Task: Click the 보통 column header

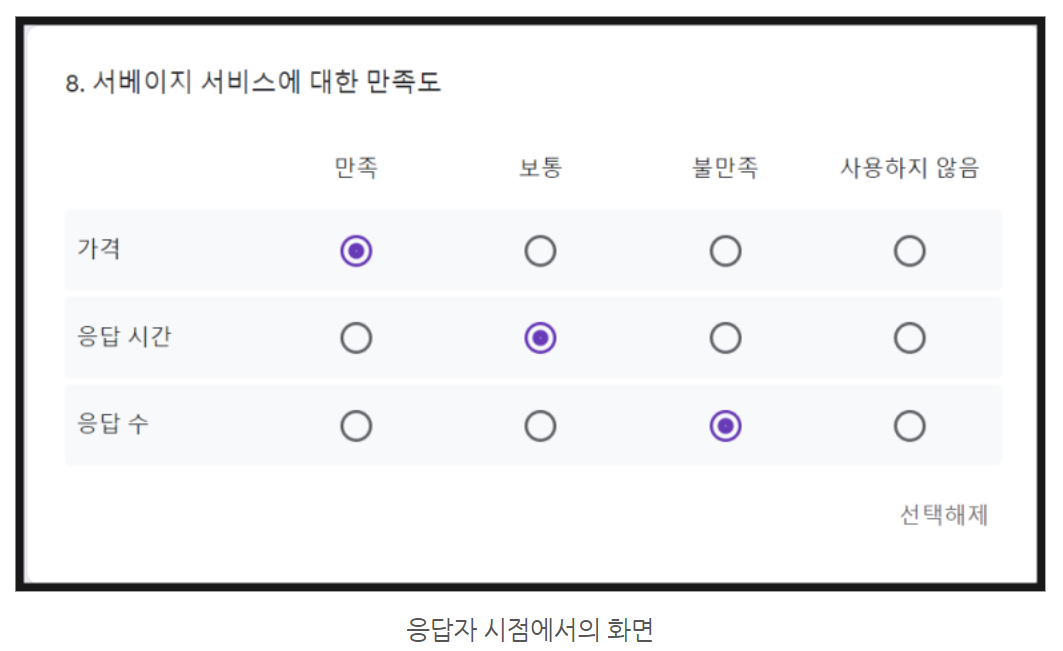Action: pyautogui.click(x=540, y=167)
